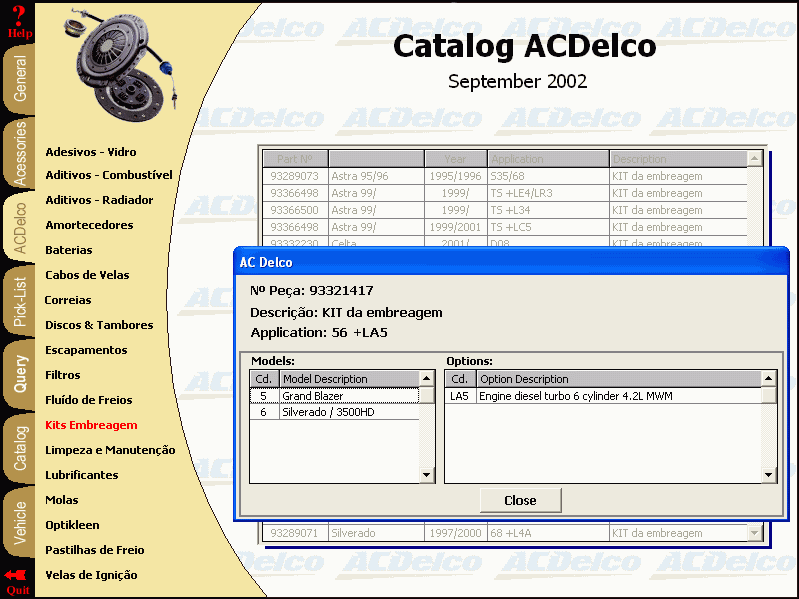Select the TS +LC5 application cell

[x=548, y=227]
